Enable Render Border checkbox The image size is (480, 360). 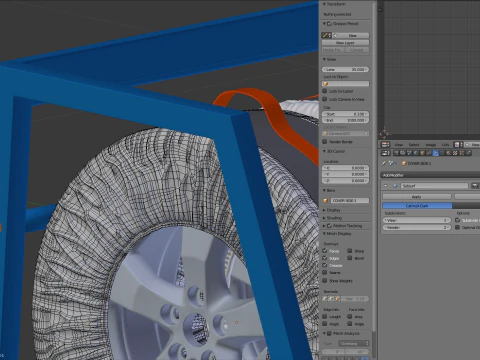tap(325, 142)
